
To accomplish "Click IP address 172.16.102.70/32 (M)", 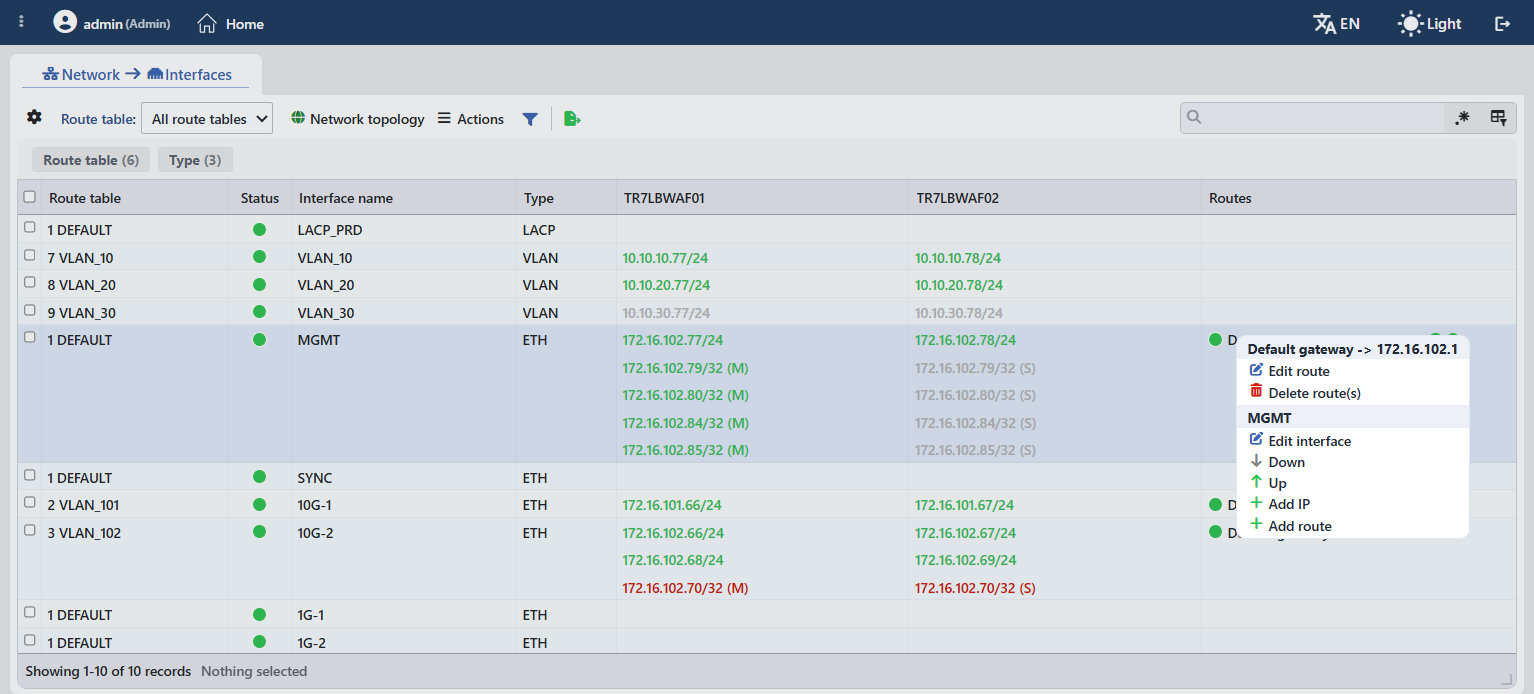I will pyautogui.click(x=685, y=588).
